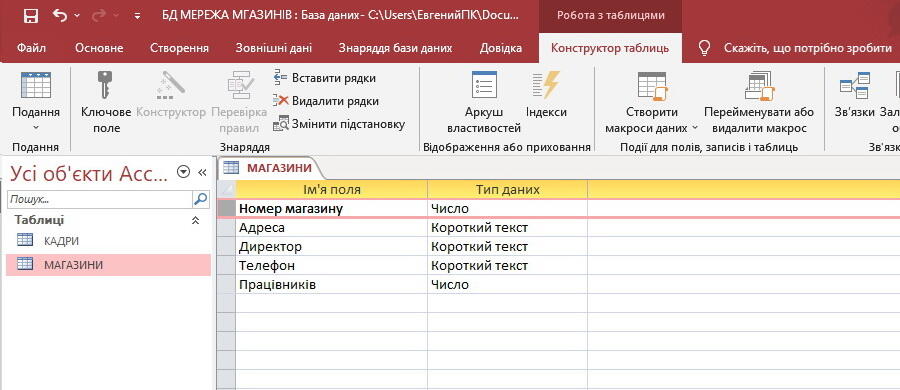The height and width of the screenshot is (390, 900).
Task: Open the Файл tab
Action: click(x=32, y=48)
